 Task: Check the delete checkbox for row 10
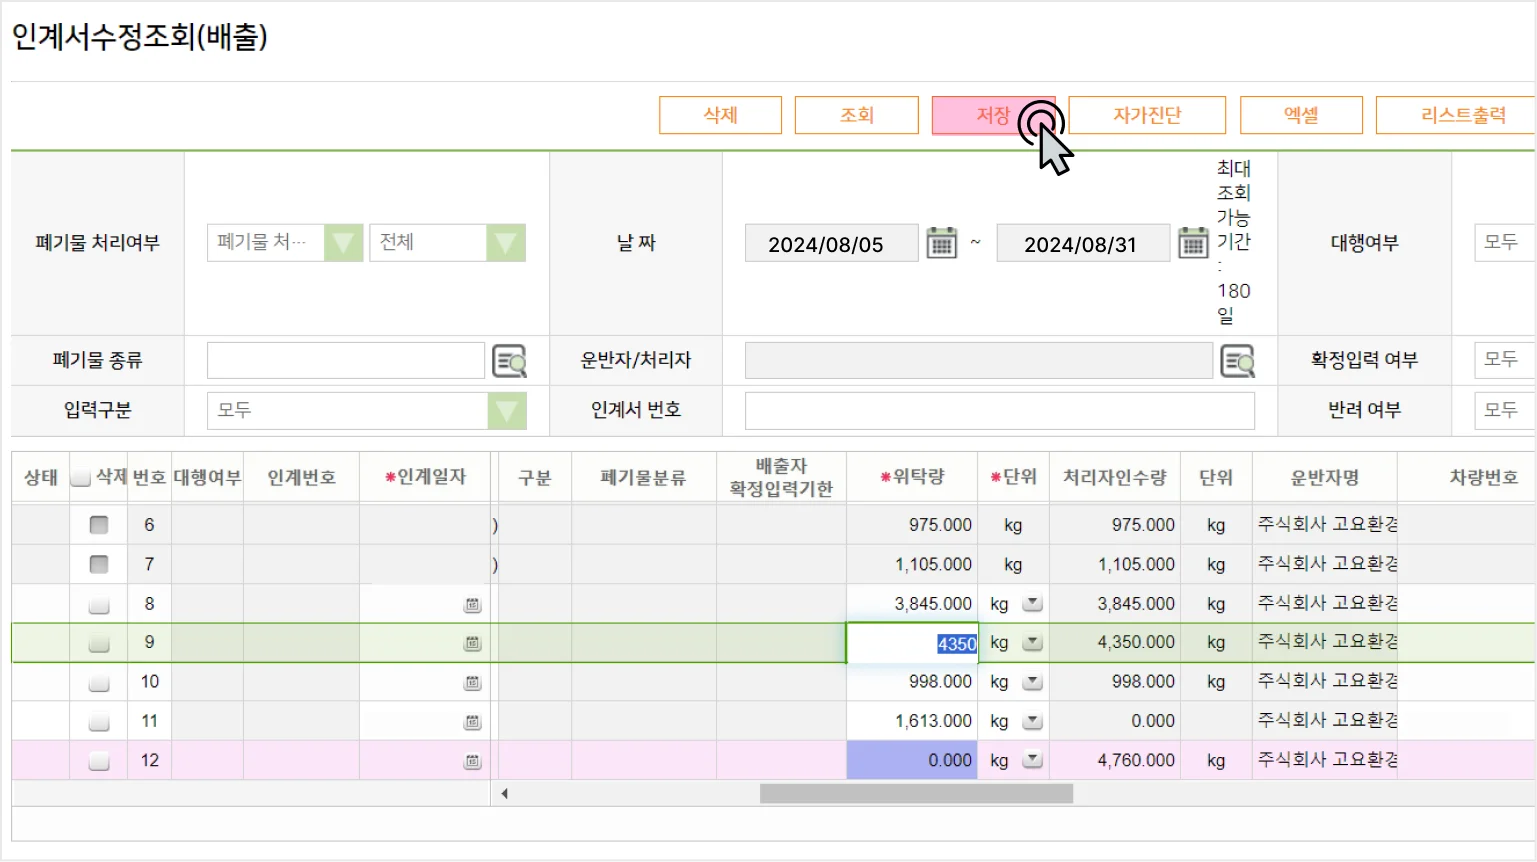98,681
